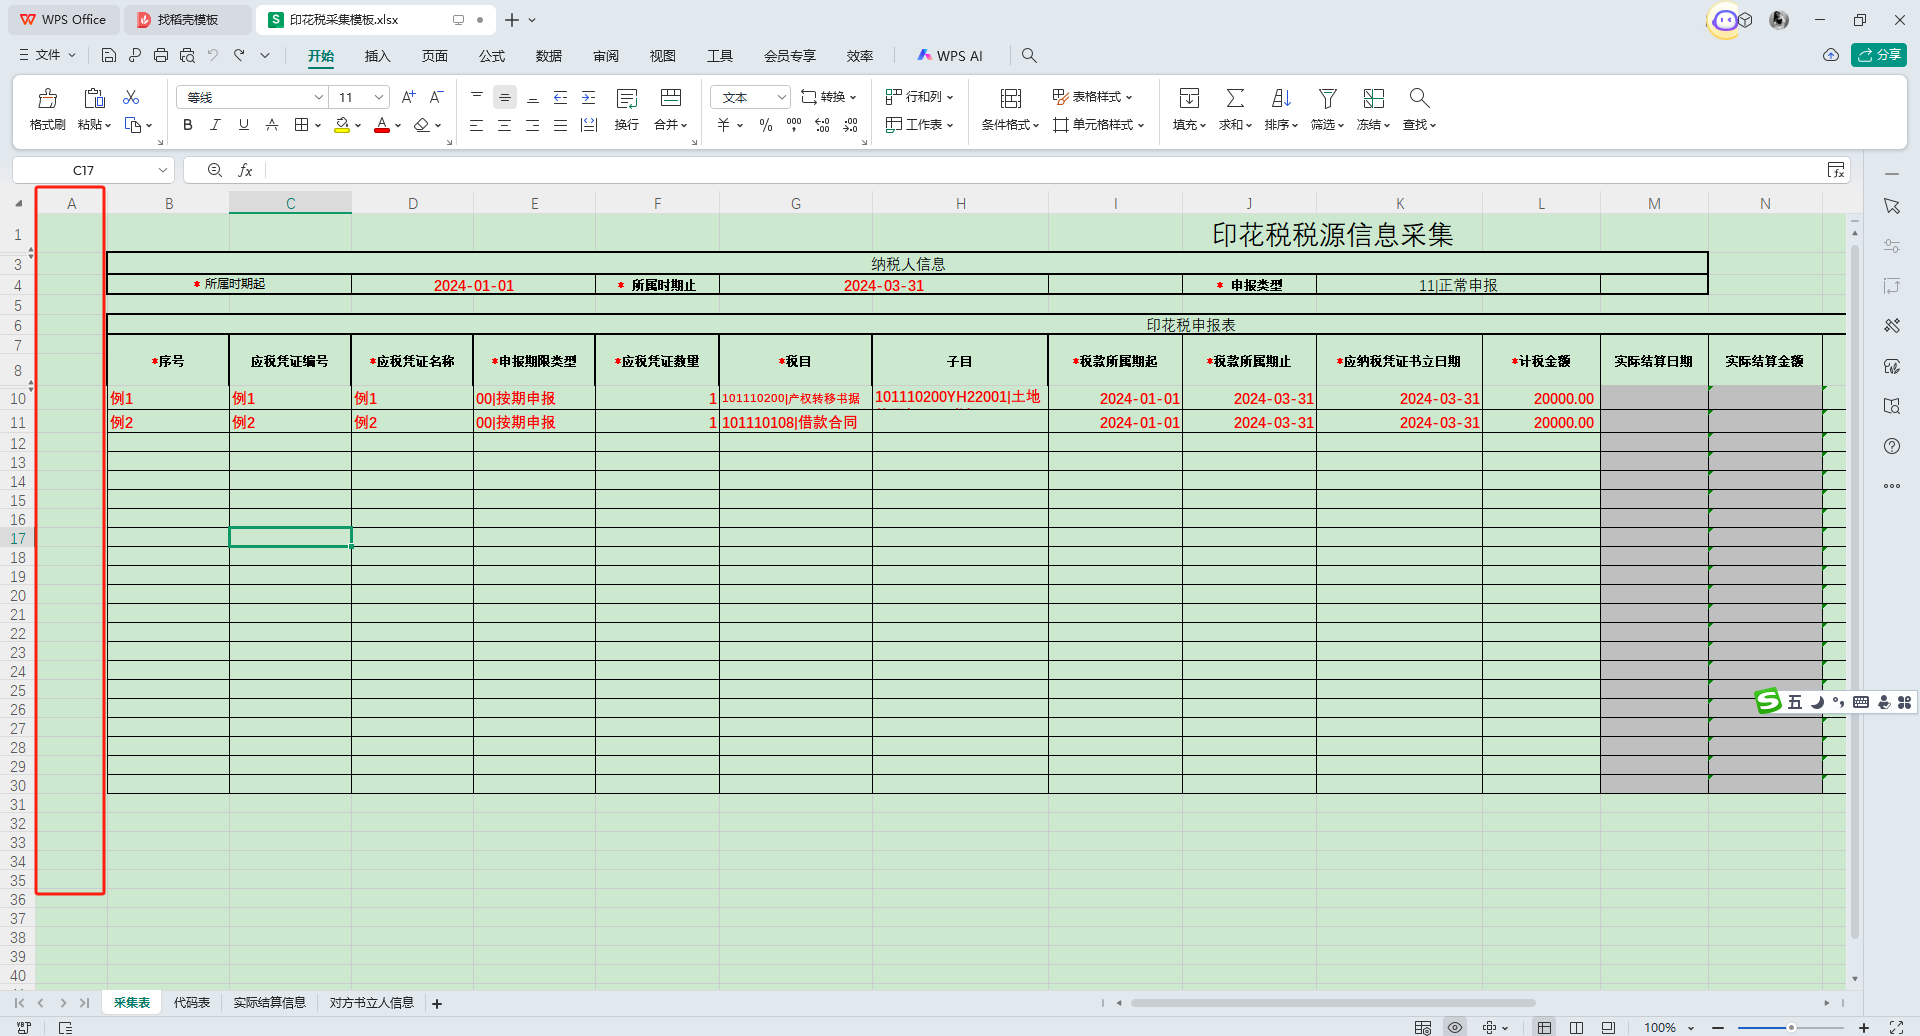Switch to Page Layout view in status bar
This screenshot has height=1036, width=1920.
point(1577,1027)
